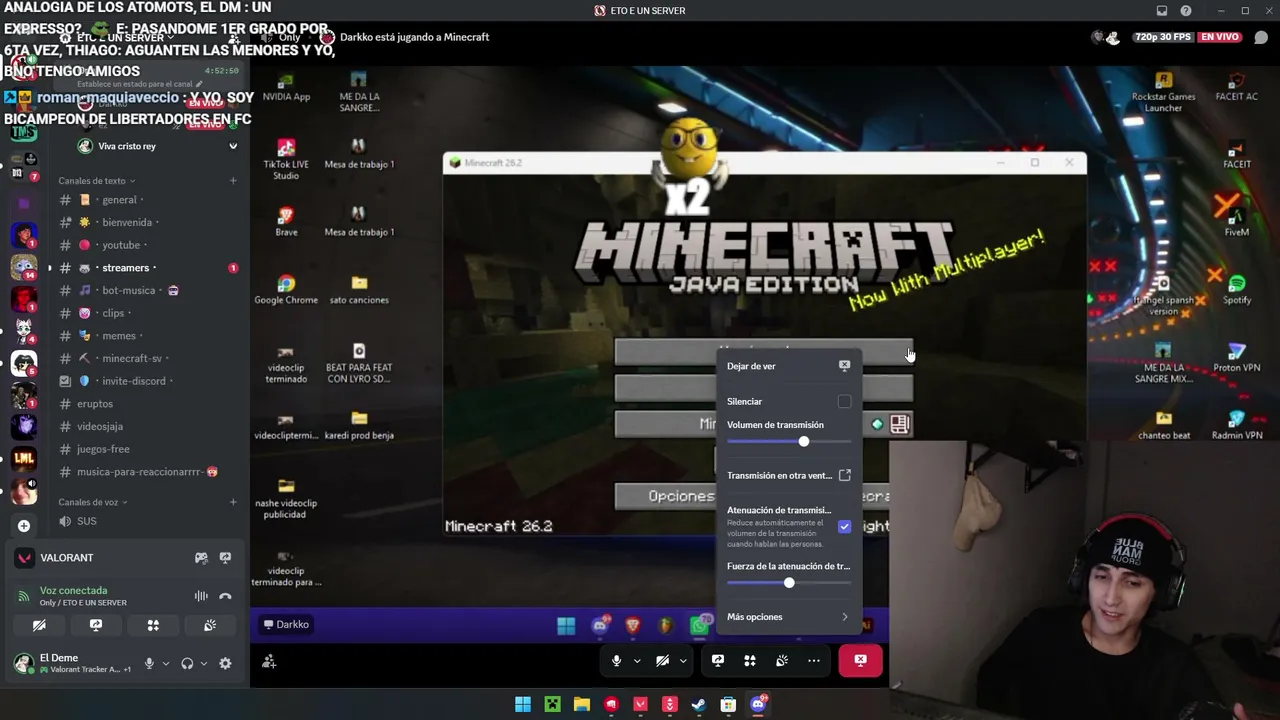Expand the Más opciones submenu
The width and height of the screenshot is (1280, 720).
click(x=788, y=617)
